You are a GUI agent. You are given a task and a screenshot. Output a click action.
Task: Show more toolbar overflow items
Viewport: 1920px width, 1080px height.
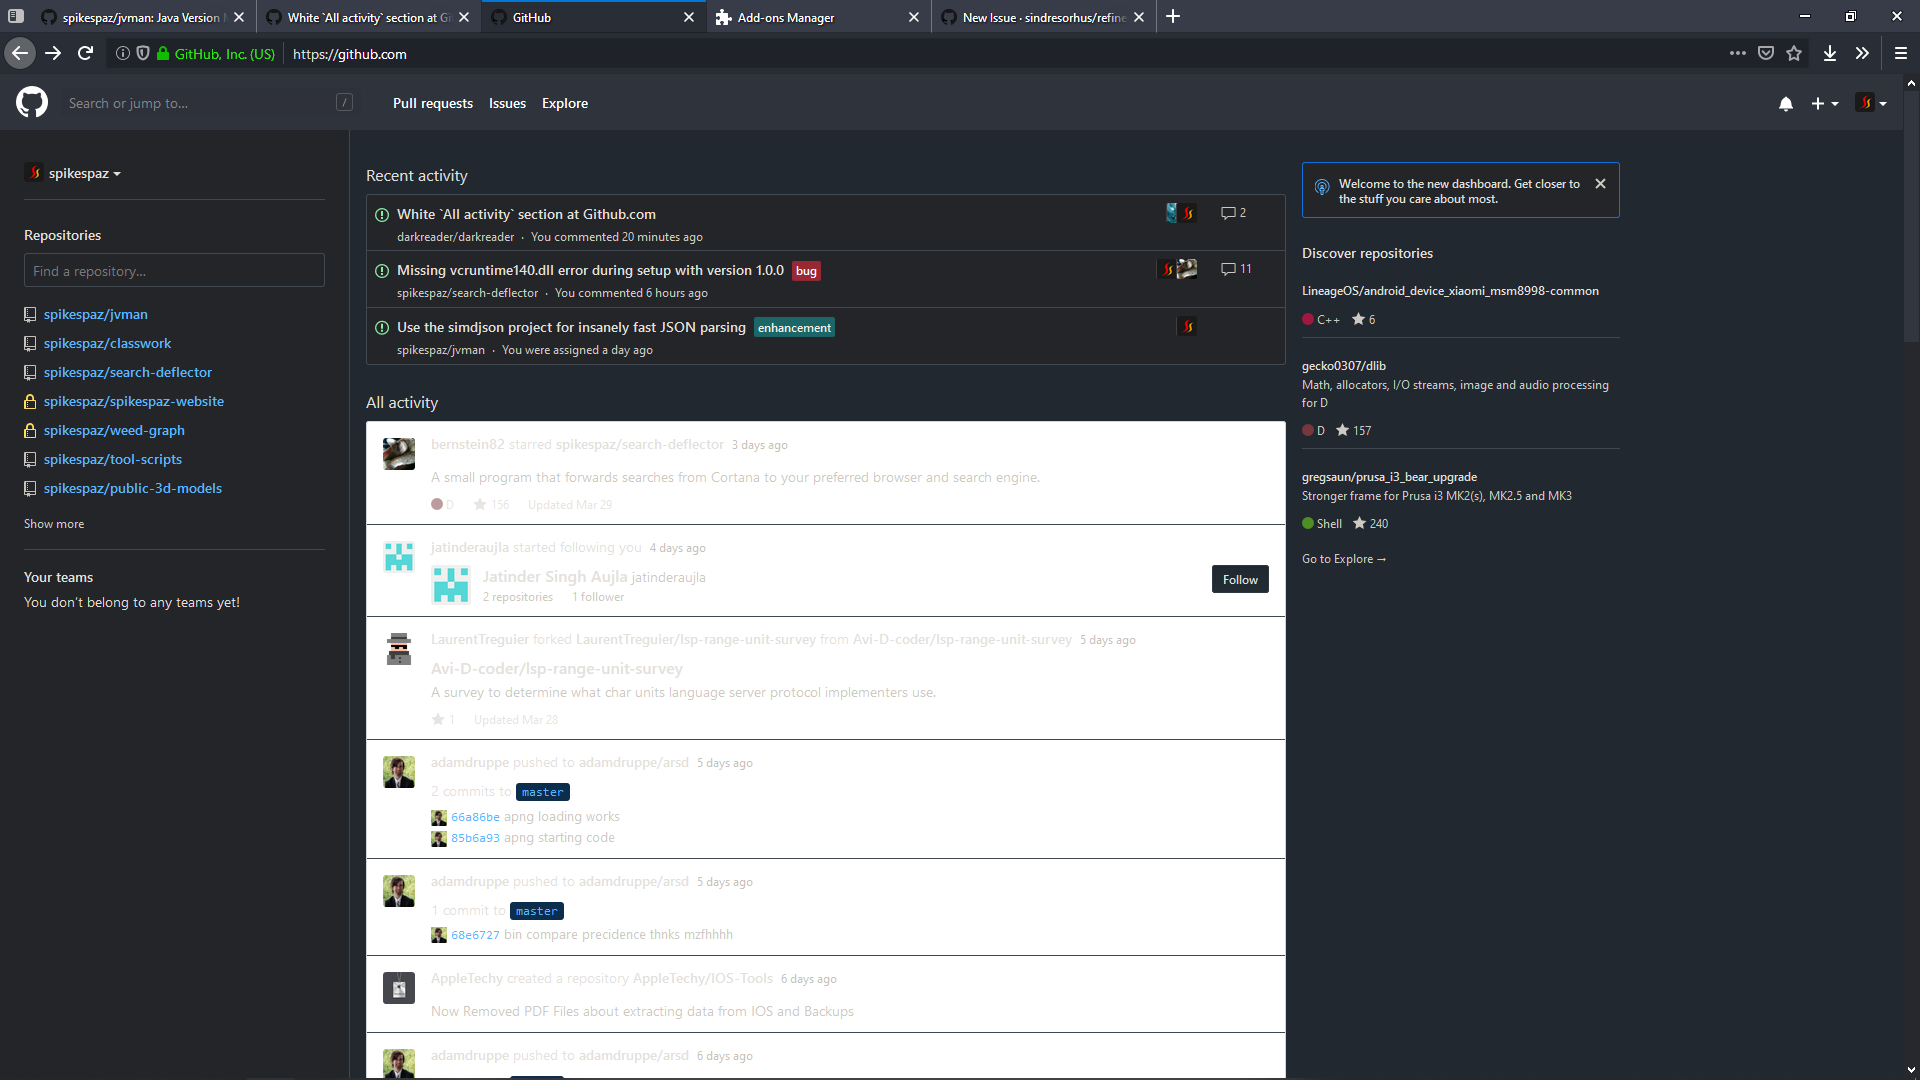1862,53
